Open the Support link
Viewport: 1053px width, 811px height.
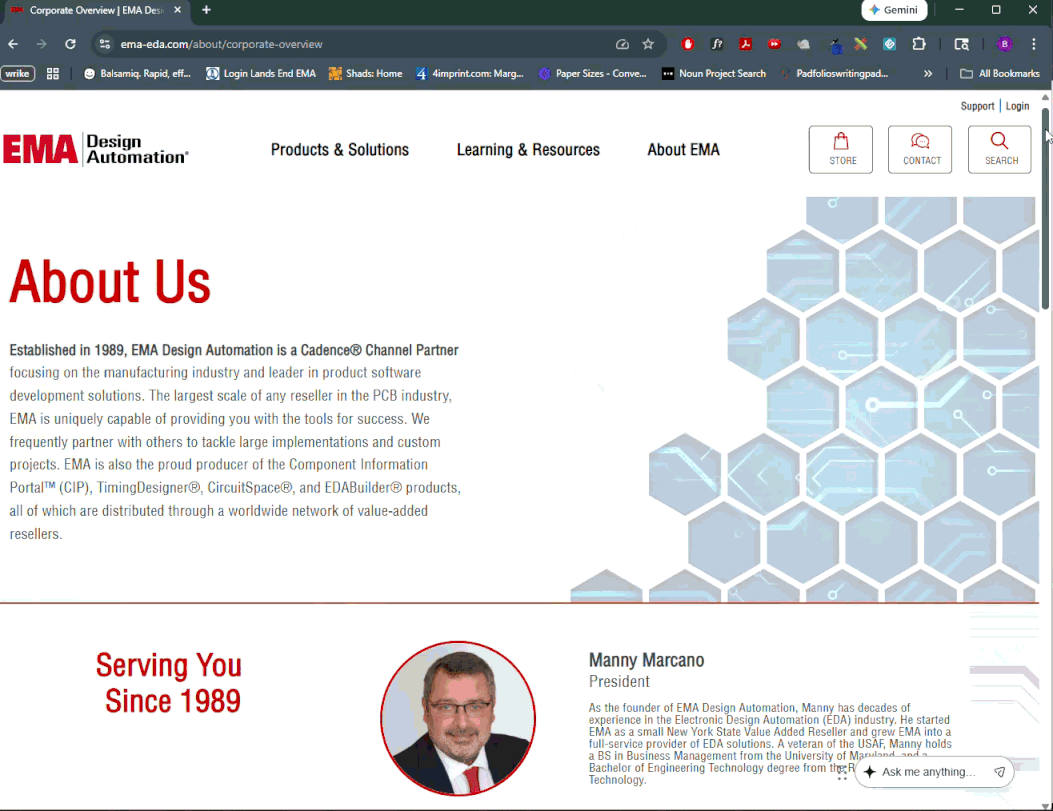tap(977, 106)
